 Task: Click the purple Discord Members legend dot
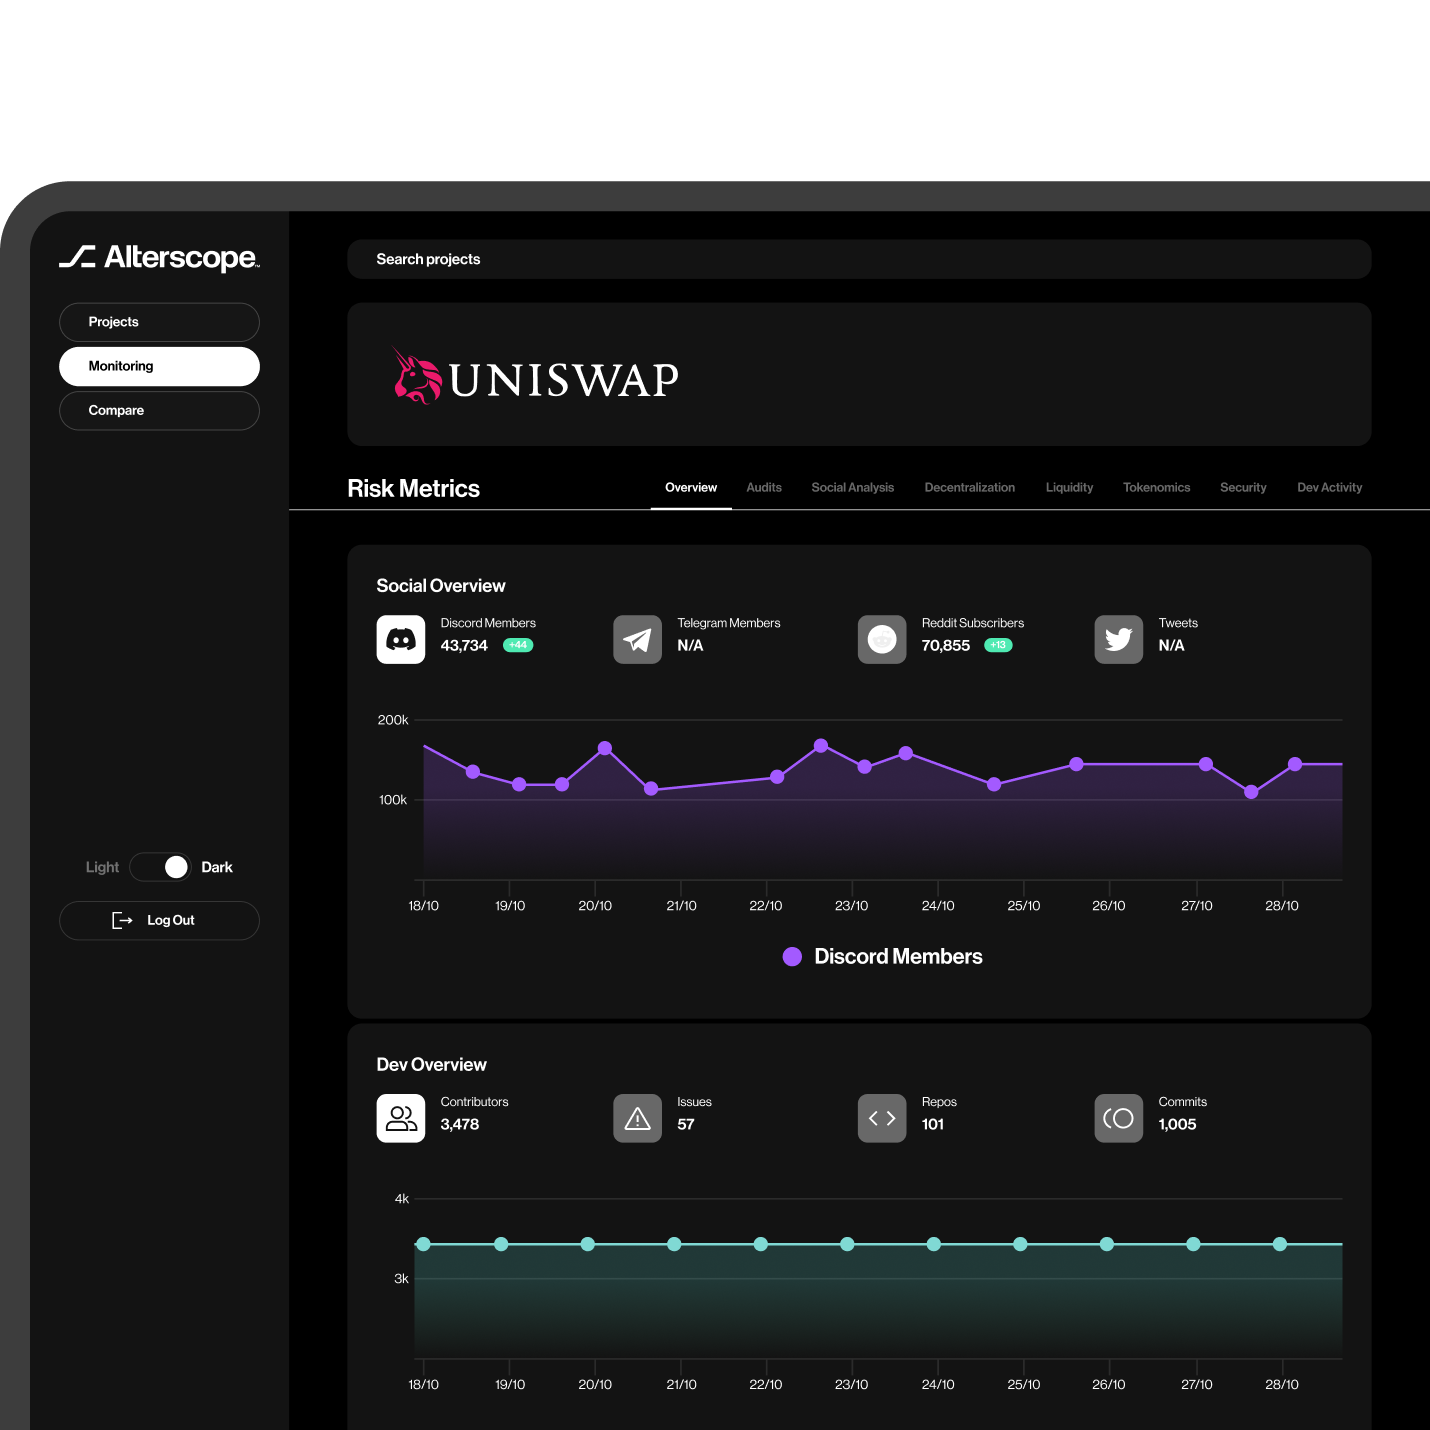pos(792,957)
